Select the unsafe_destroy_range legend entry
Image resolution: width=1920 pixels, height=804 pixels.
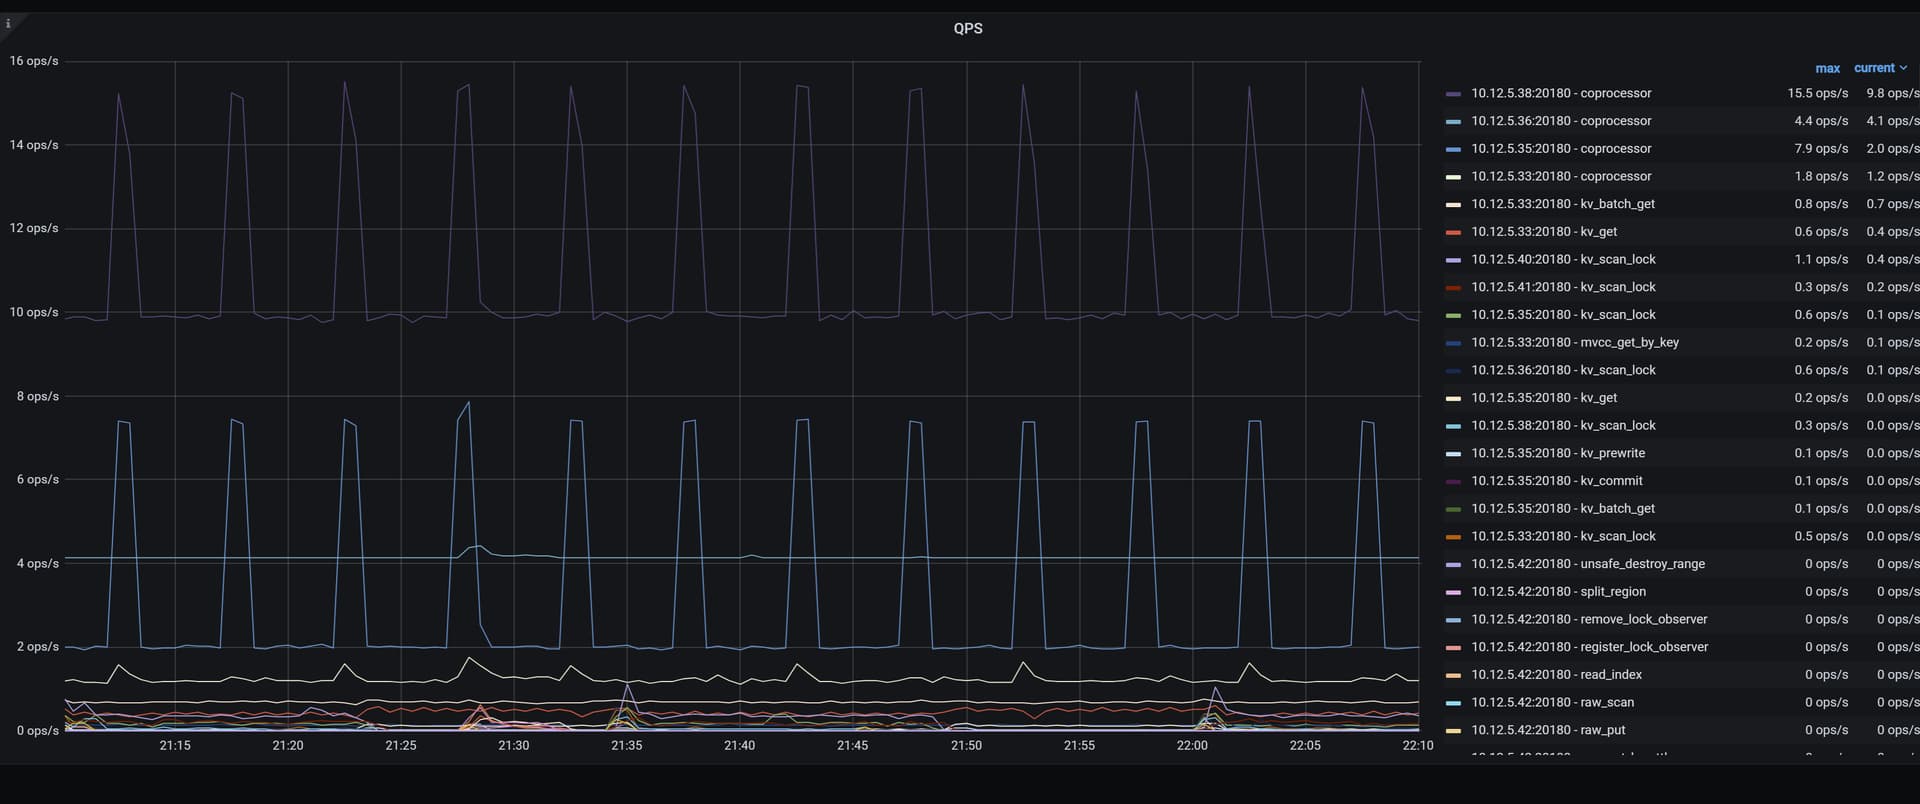(1587, 564)
